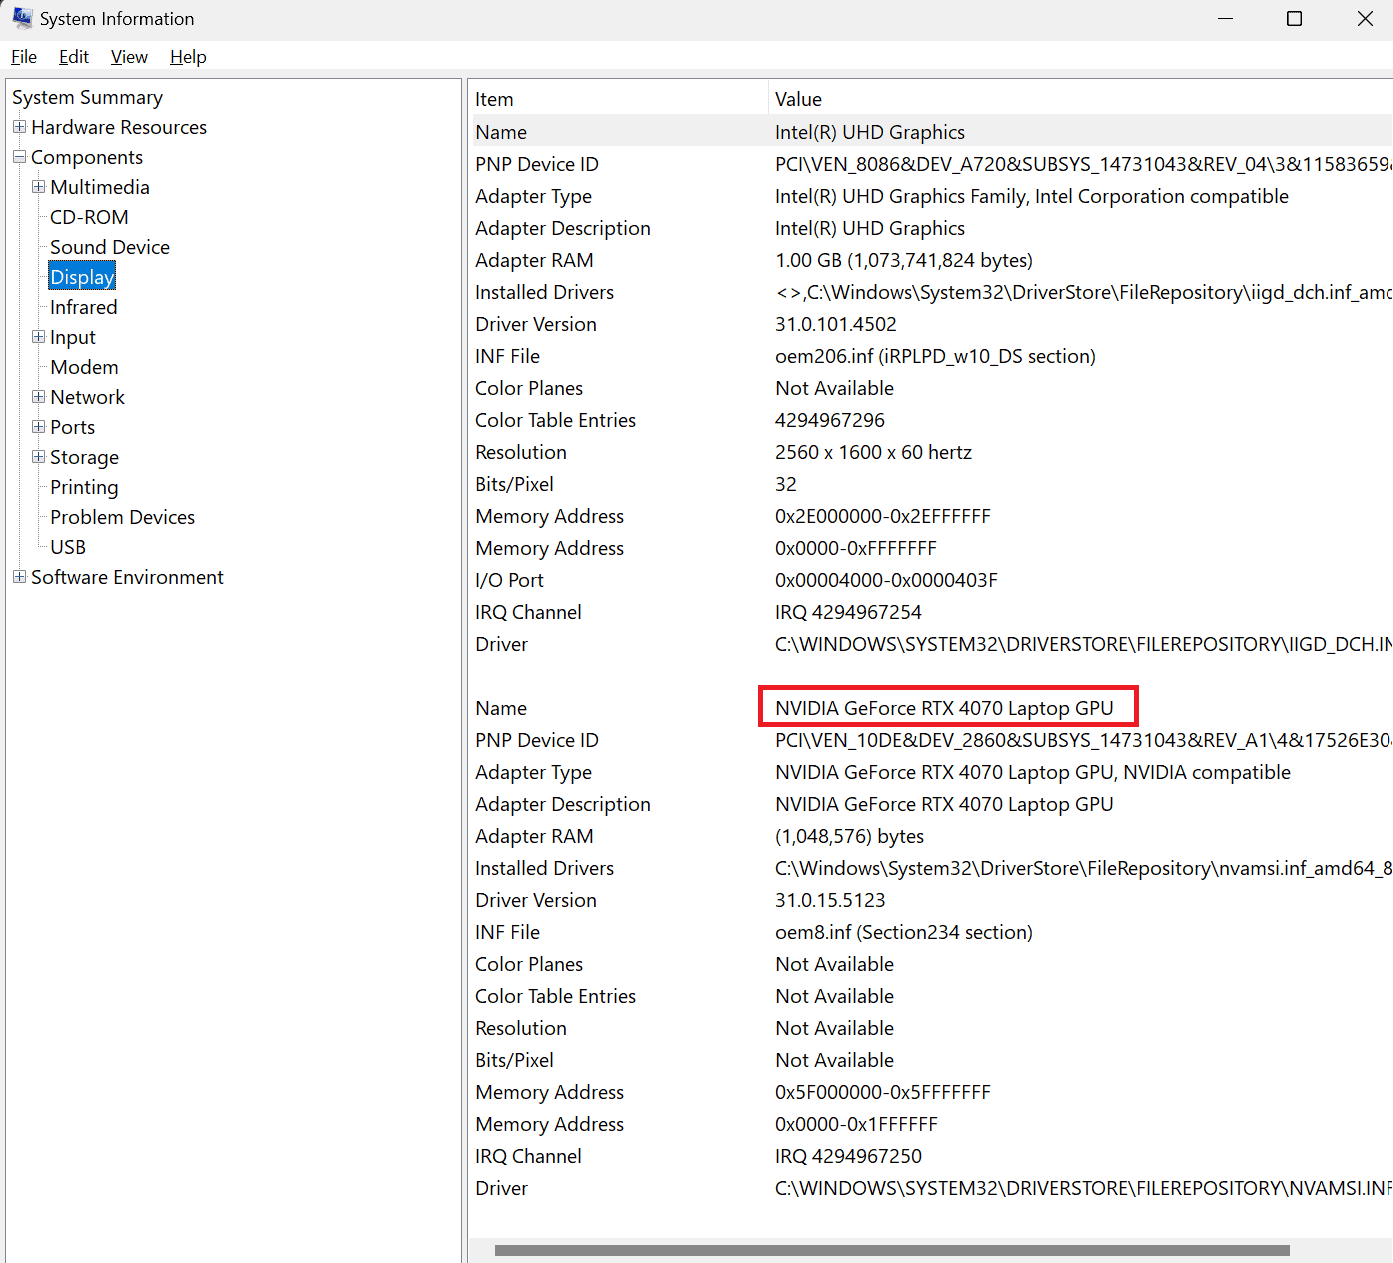
Task: Select Hardware Resources label in tree
Action: pyautogui.click(x=119, y=127)
